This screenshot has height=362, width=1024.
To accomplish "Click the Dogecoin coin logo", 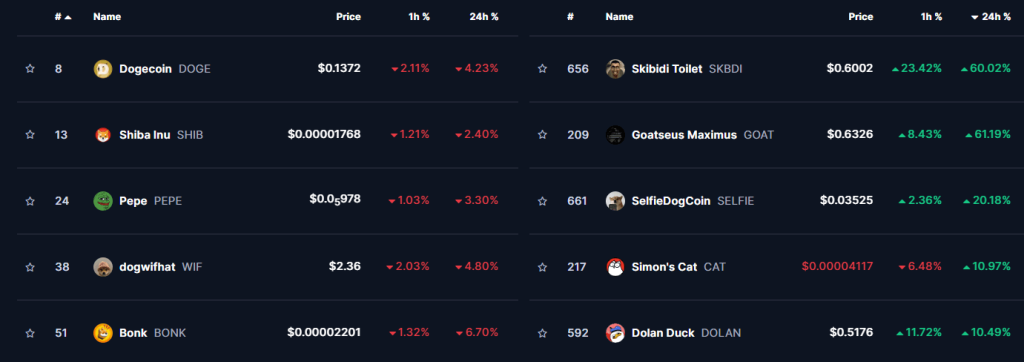I will 103,69.
